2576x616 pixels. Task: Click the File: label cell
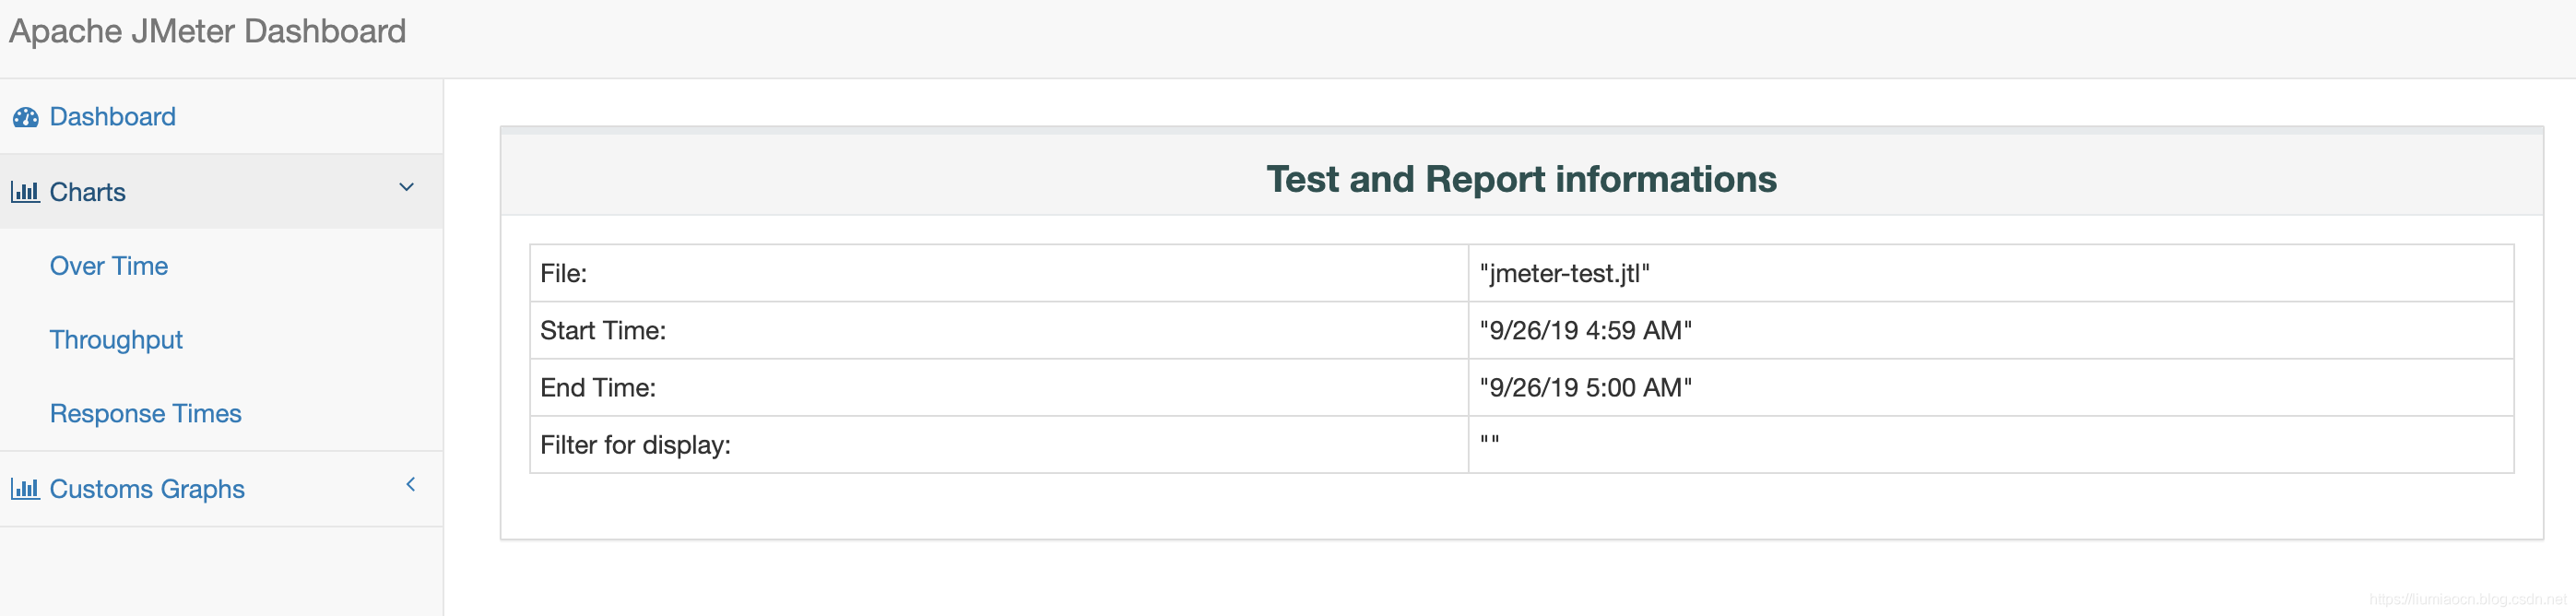pos(564,274)
